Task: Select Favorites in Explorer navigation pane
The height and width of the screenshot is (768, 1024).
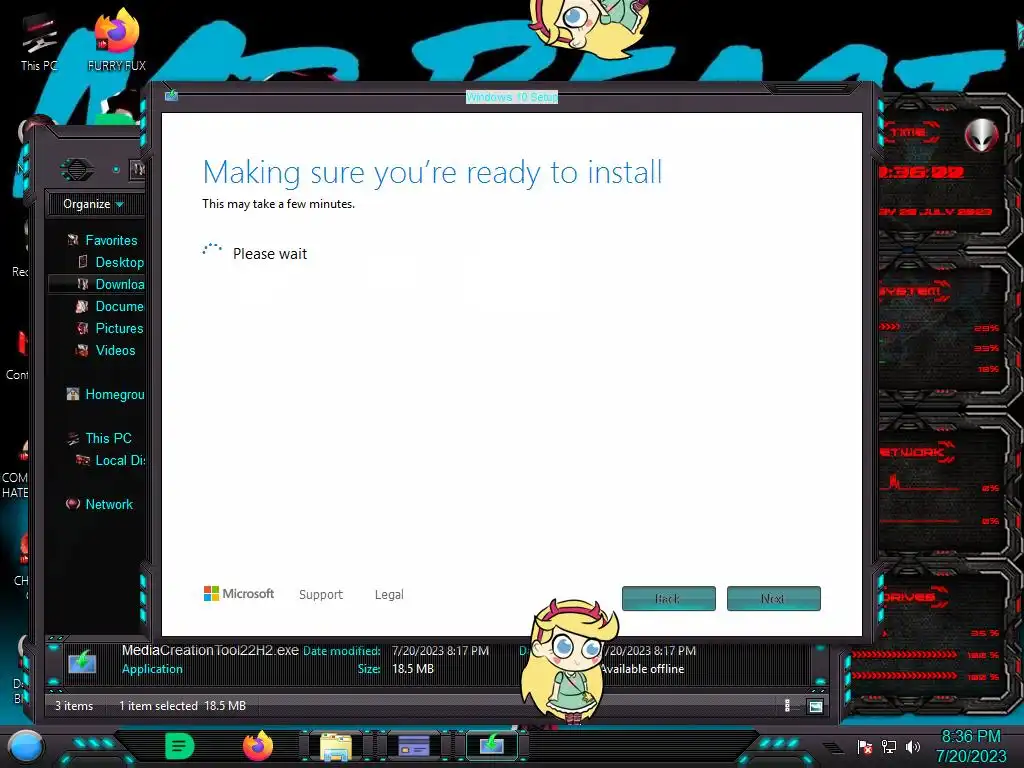Action: click(111, 240)
